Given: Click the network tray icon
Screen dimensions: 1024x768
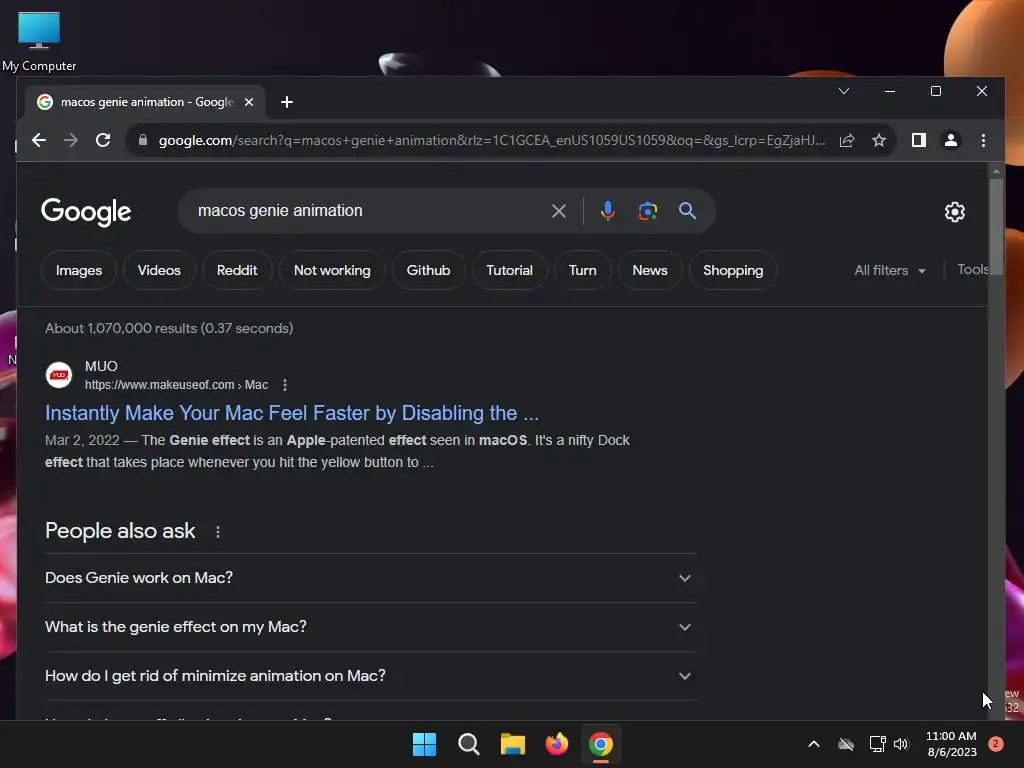Looking at the screenshot, I should coord(877,744).
